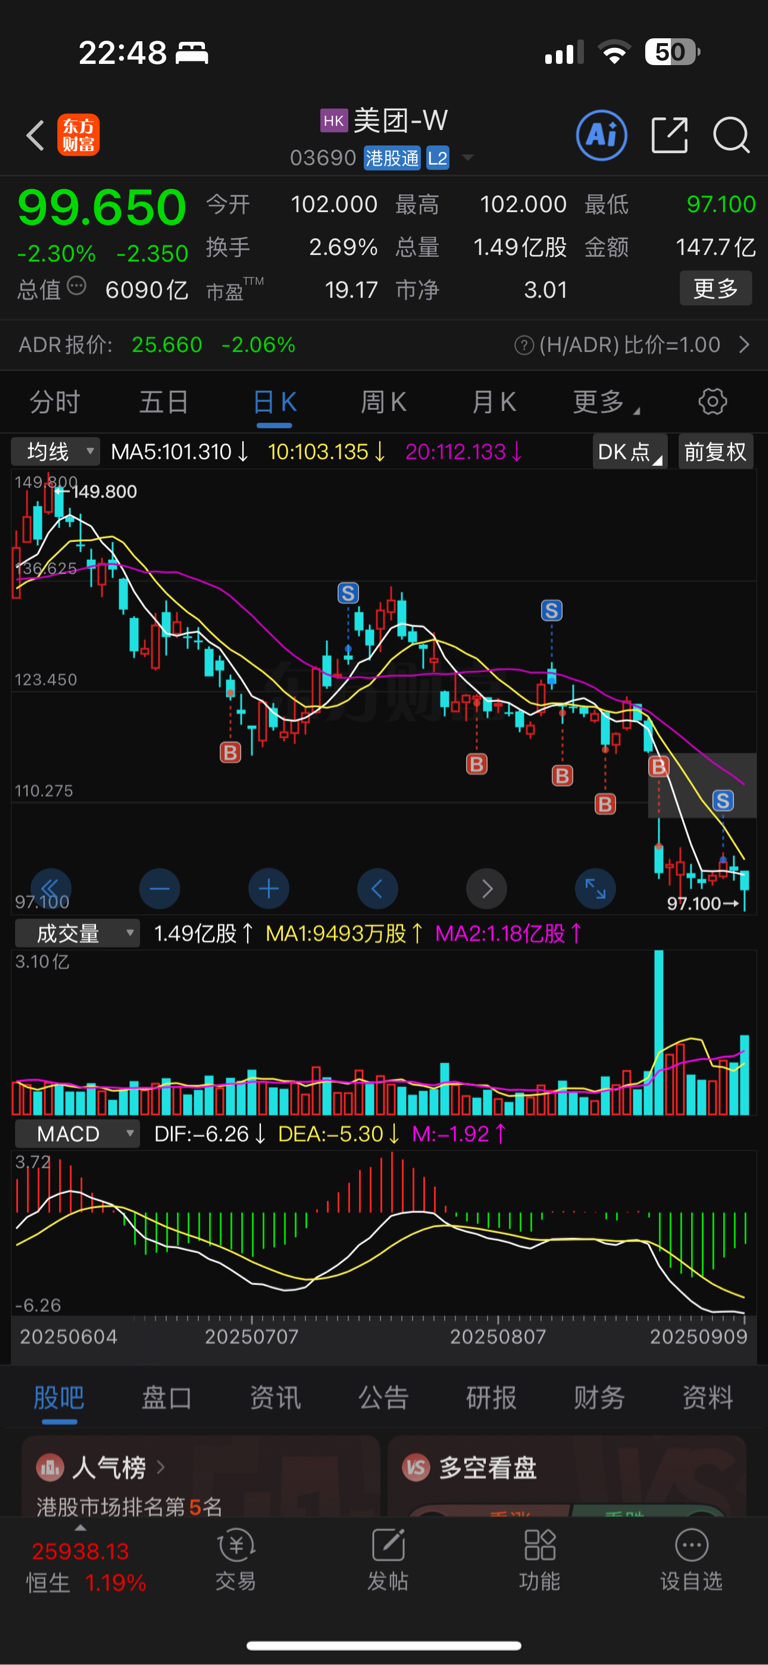Image resolution: width=768 pixels, height=1665 pixels.
Task: Open the Ai assistant icon
Action: pos(602,135)
